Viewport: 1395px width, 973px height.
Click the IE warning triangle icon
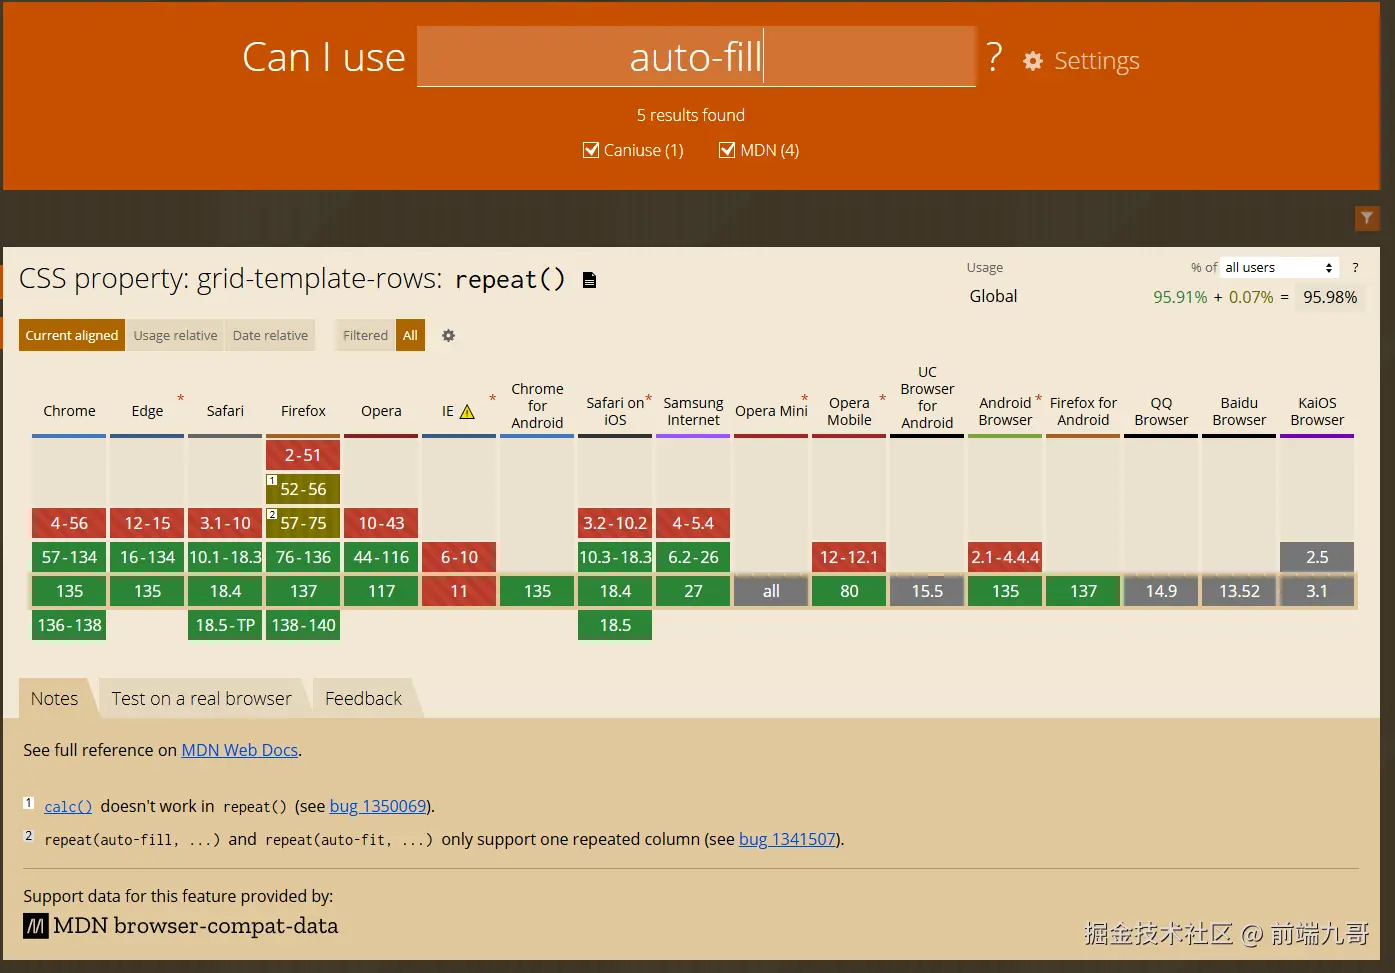click(x=467, y=412)
